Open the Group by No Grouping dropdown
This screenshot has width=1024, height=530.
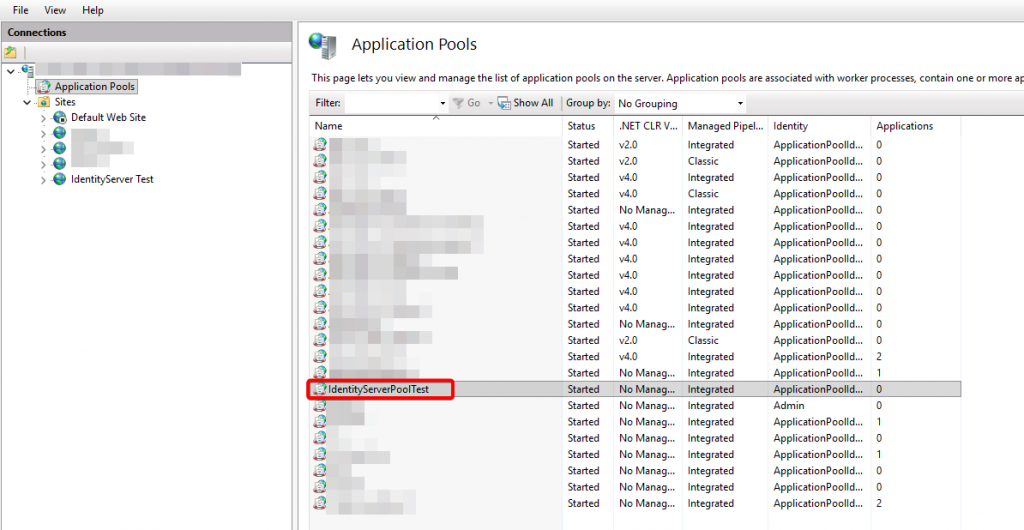740,103
